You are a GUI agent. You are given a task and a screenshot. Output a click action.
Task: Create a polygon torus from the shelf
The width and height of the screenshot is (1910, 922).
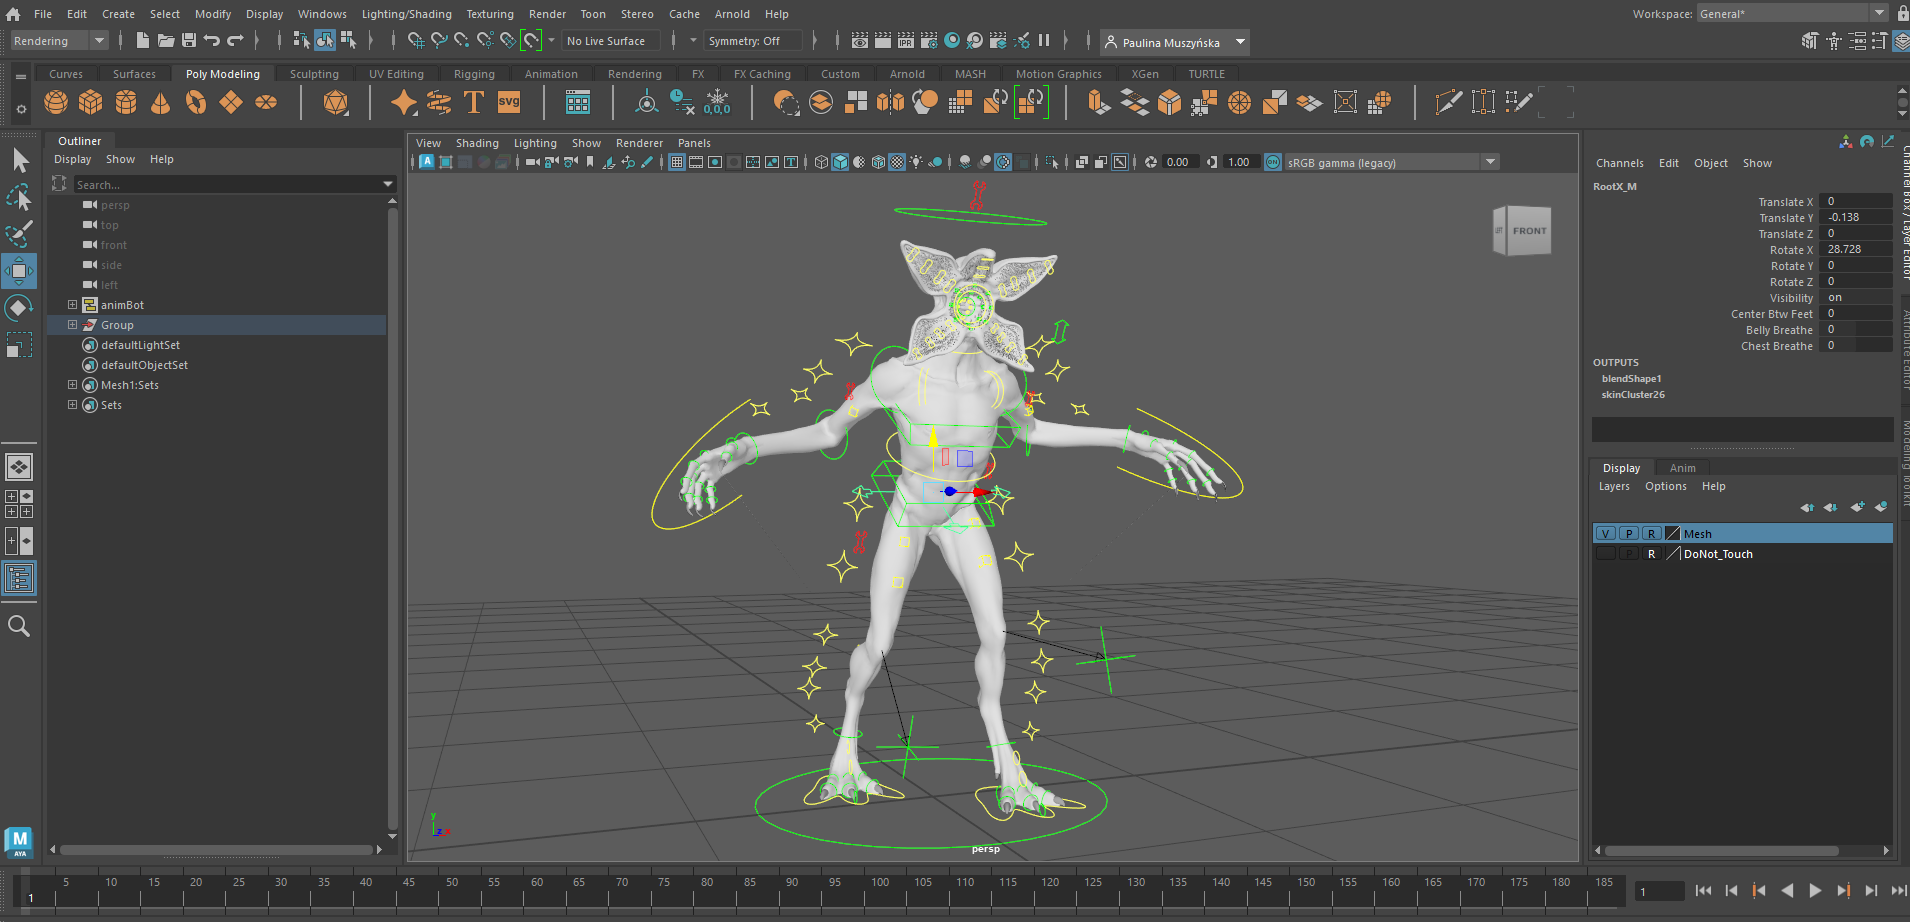pos(196,102)
